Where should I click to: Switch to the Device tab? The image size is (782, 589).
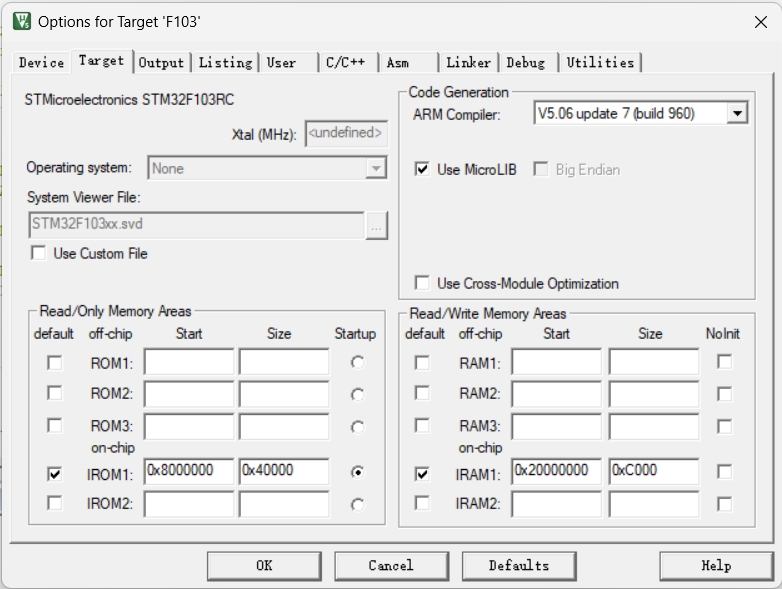(41, 62)
